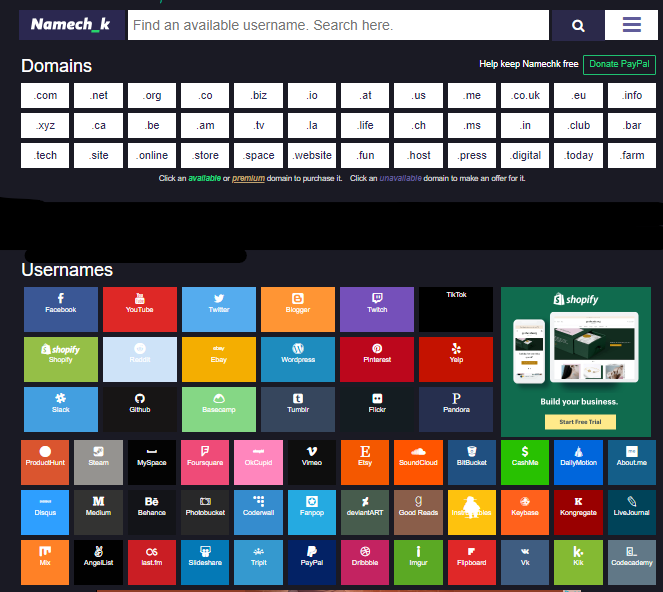
Task: Select the ProductHunt tile
Action: pos(45,463)
